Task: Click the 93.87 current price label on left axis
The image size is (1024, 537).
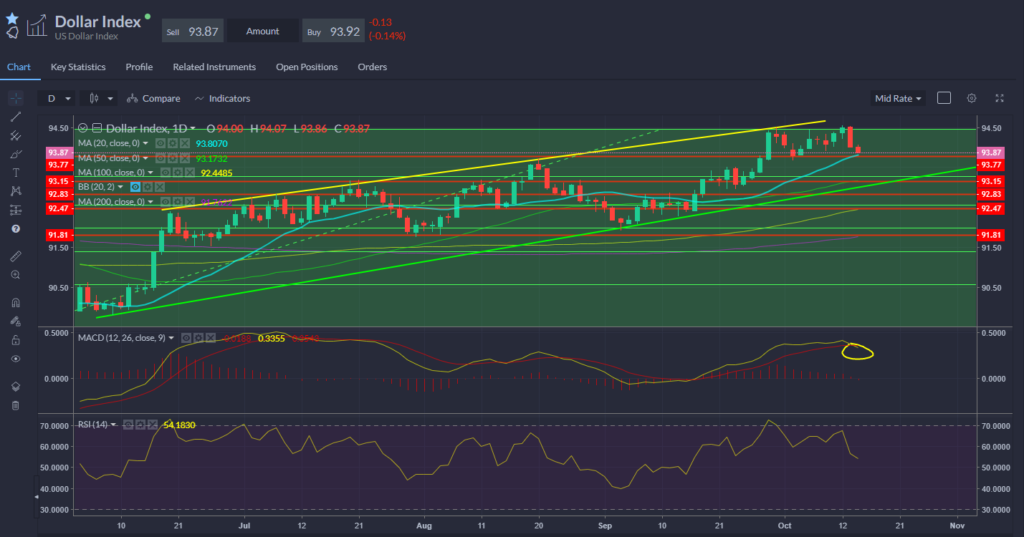Action: click(x=58, y=152)
